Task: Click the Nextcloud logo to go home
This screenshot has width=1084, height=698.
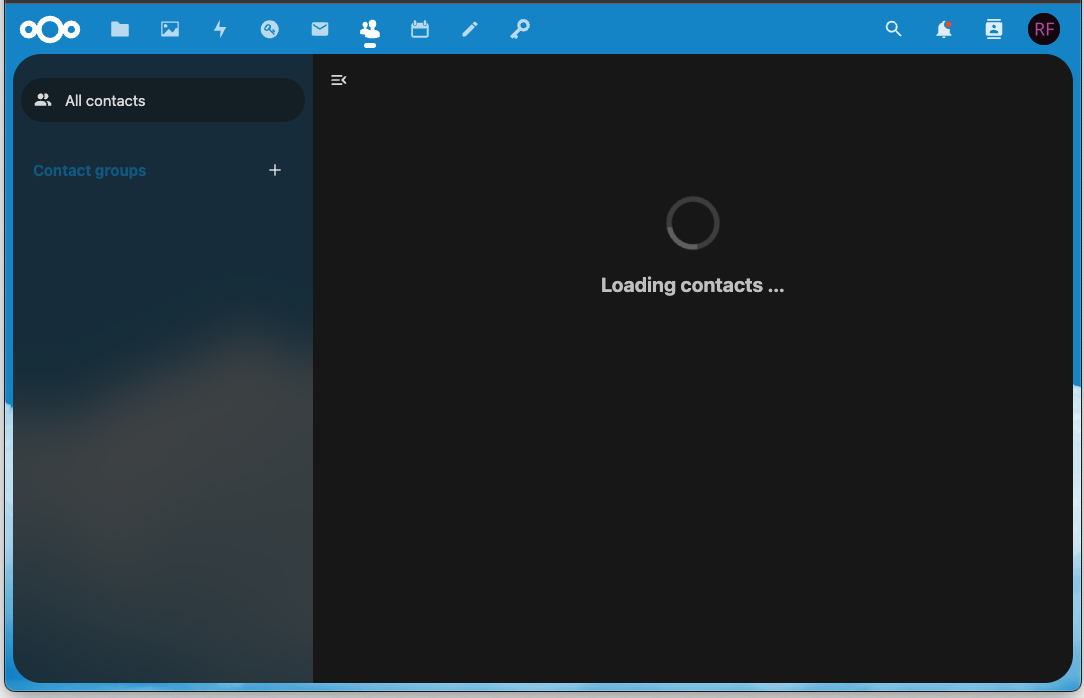Action: pos(50,29)
